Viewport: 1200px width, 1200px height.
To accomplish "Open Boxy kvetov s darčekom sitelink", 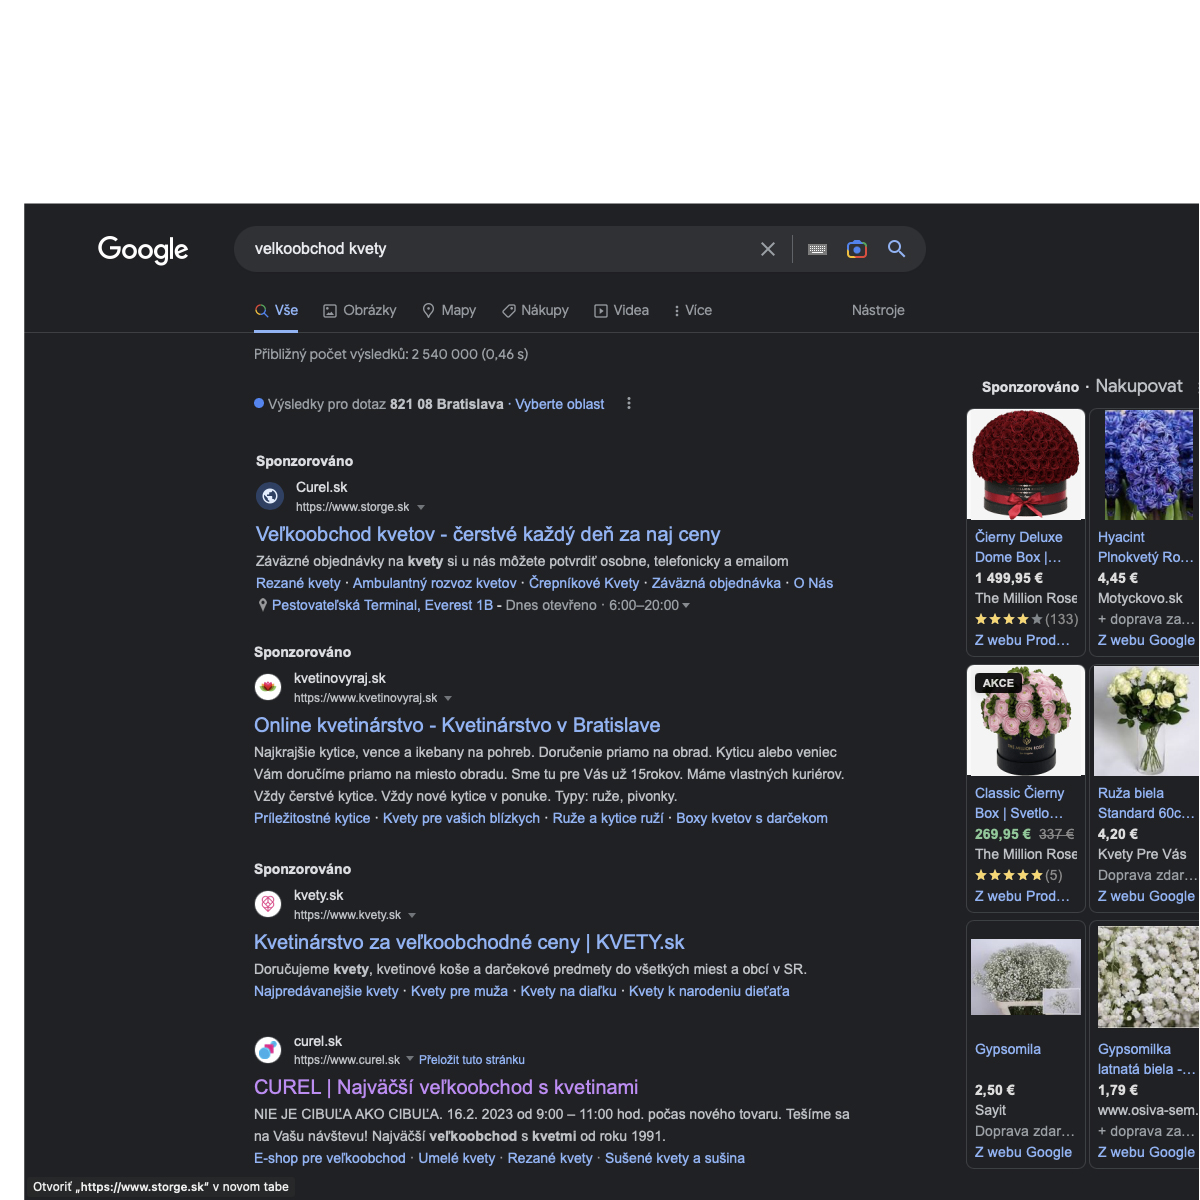I will pos(752,818).
